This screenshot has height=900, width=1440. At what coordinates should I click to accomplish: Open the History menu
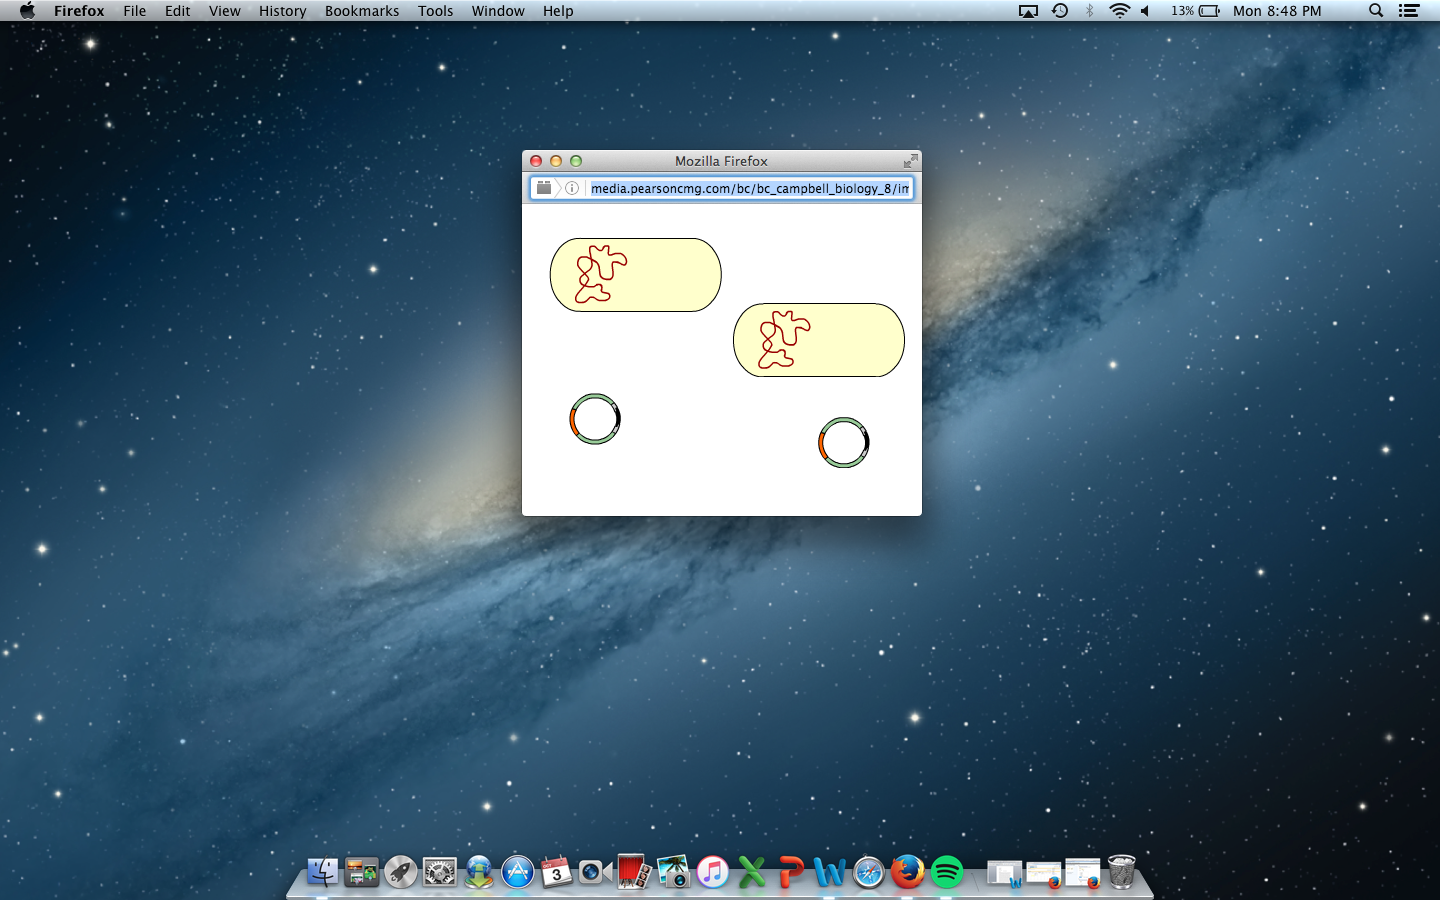[283, 11]
